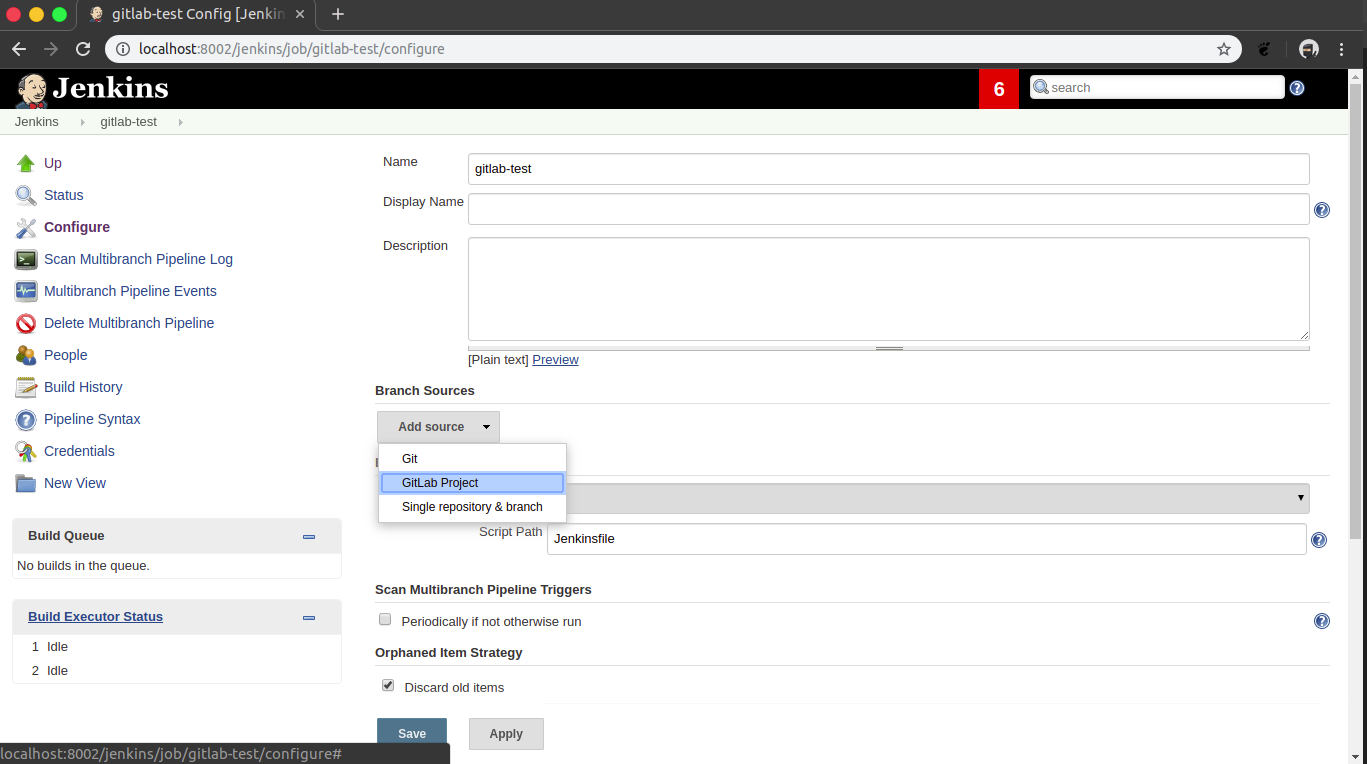Open the Scan Multibranch Pipeline Log link
This screenshot has height=764, width=1367.
tap(138, 259)
